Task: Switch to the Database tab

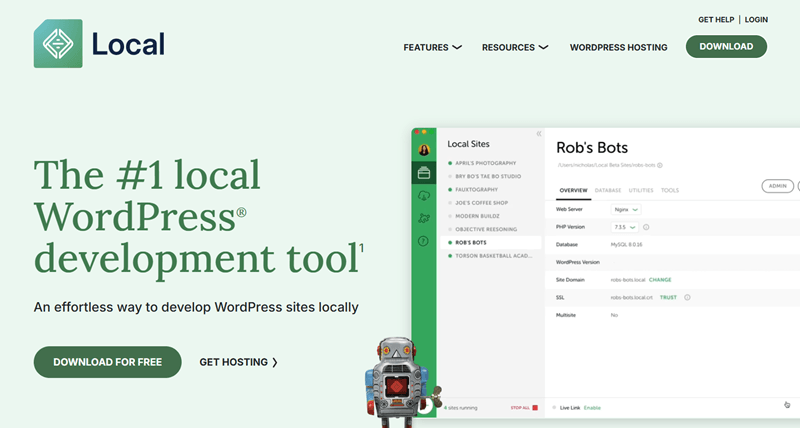Action: coord(608,190)
